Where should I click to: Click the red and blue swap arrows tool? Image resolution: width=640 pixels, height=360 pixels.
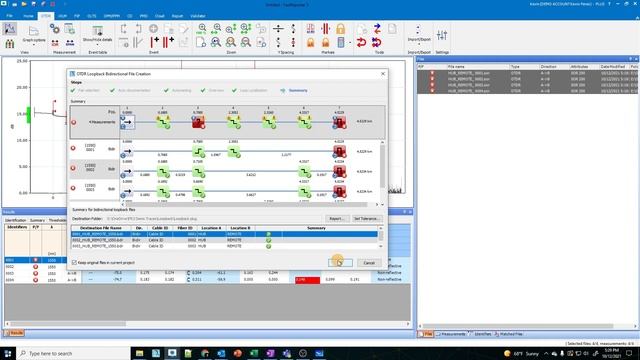(377, 29)
